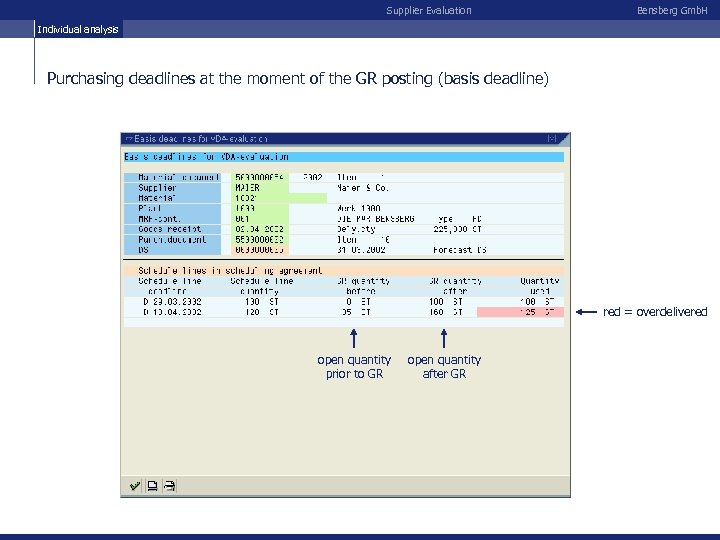
Task: Click 'Schedule lines in scheduling agreement' header
Action: coord(230,271)
